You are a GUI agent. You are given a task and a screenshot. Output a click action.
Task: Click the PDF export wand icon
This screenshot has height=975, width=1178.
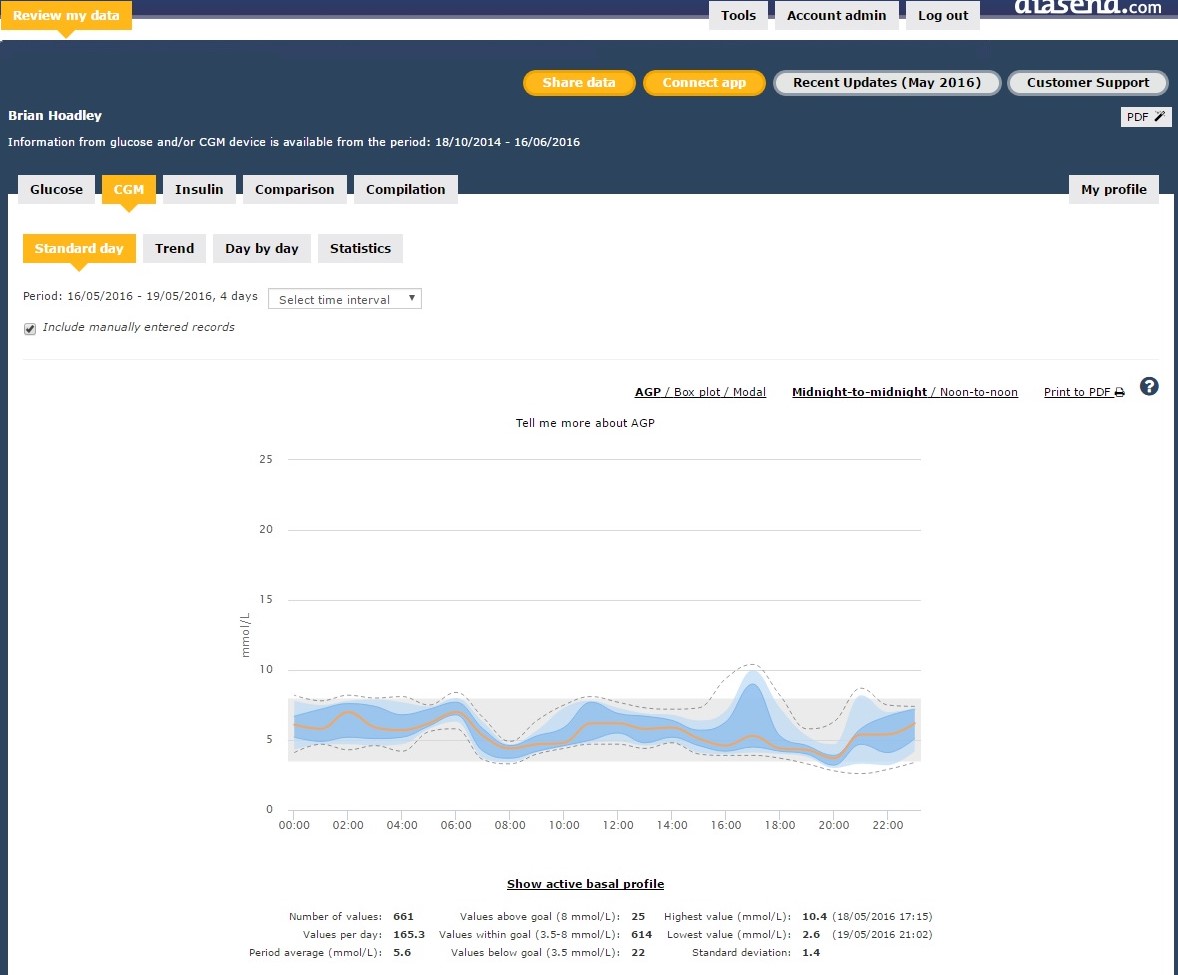1159,117
